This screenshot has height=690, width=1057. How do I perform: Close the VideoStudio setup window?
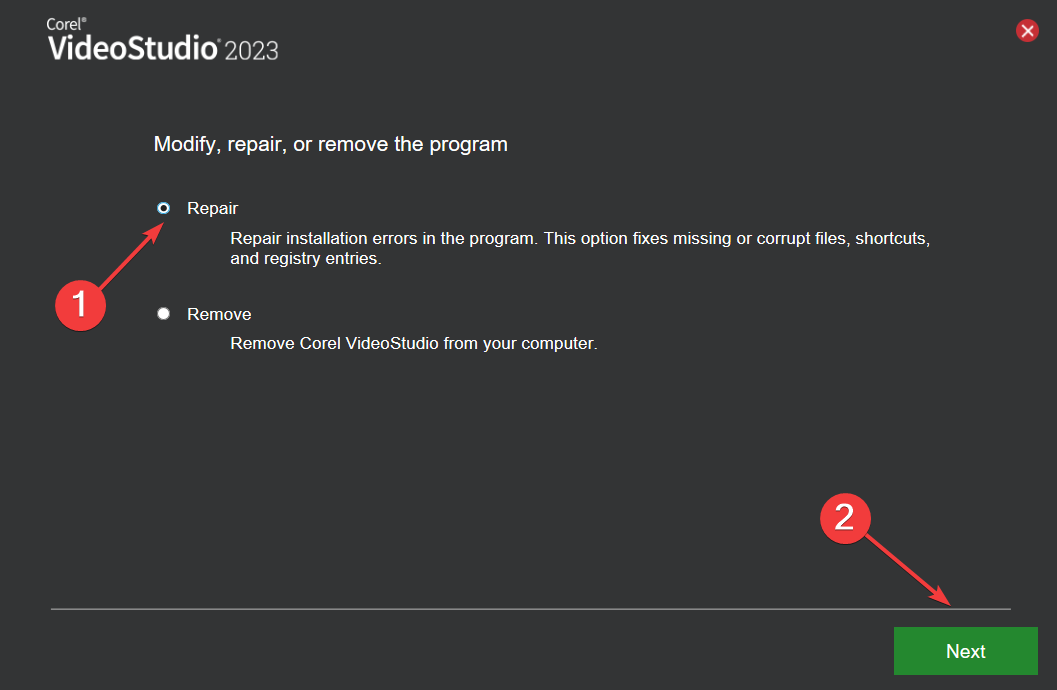click(x=1027, y=31)
